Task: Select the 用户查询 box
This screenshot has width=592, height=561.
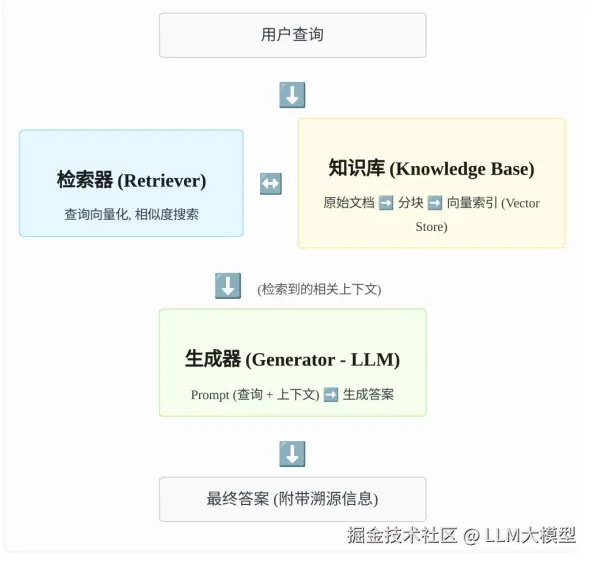Action: click(x=293, y=35)
